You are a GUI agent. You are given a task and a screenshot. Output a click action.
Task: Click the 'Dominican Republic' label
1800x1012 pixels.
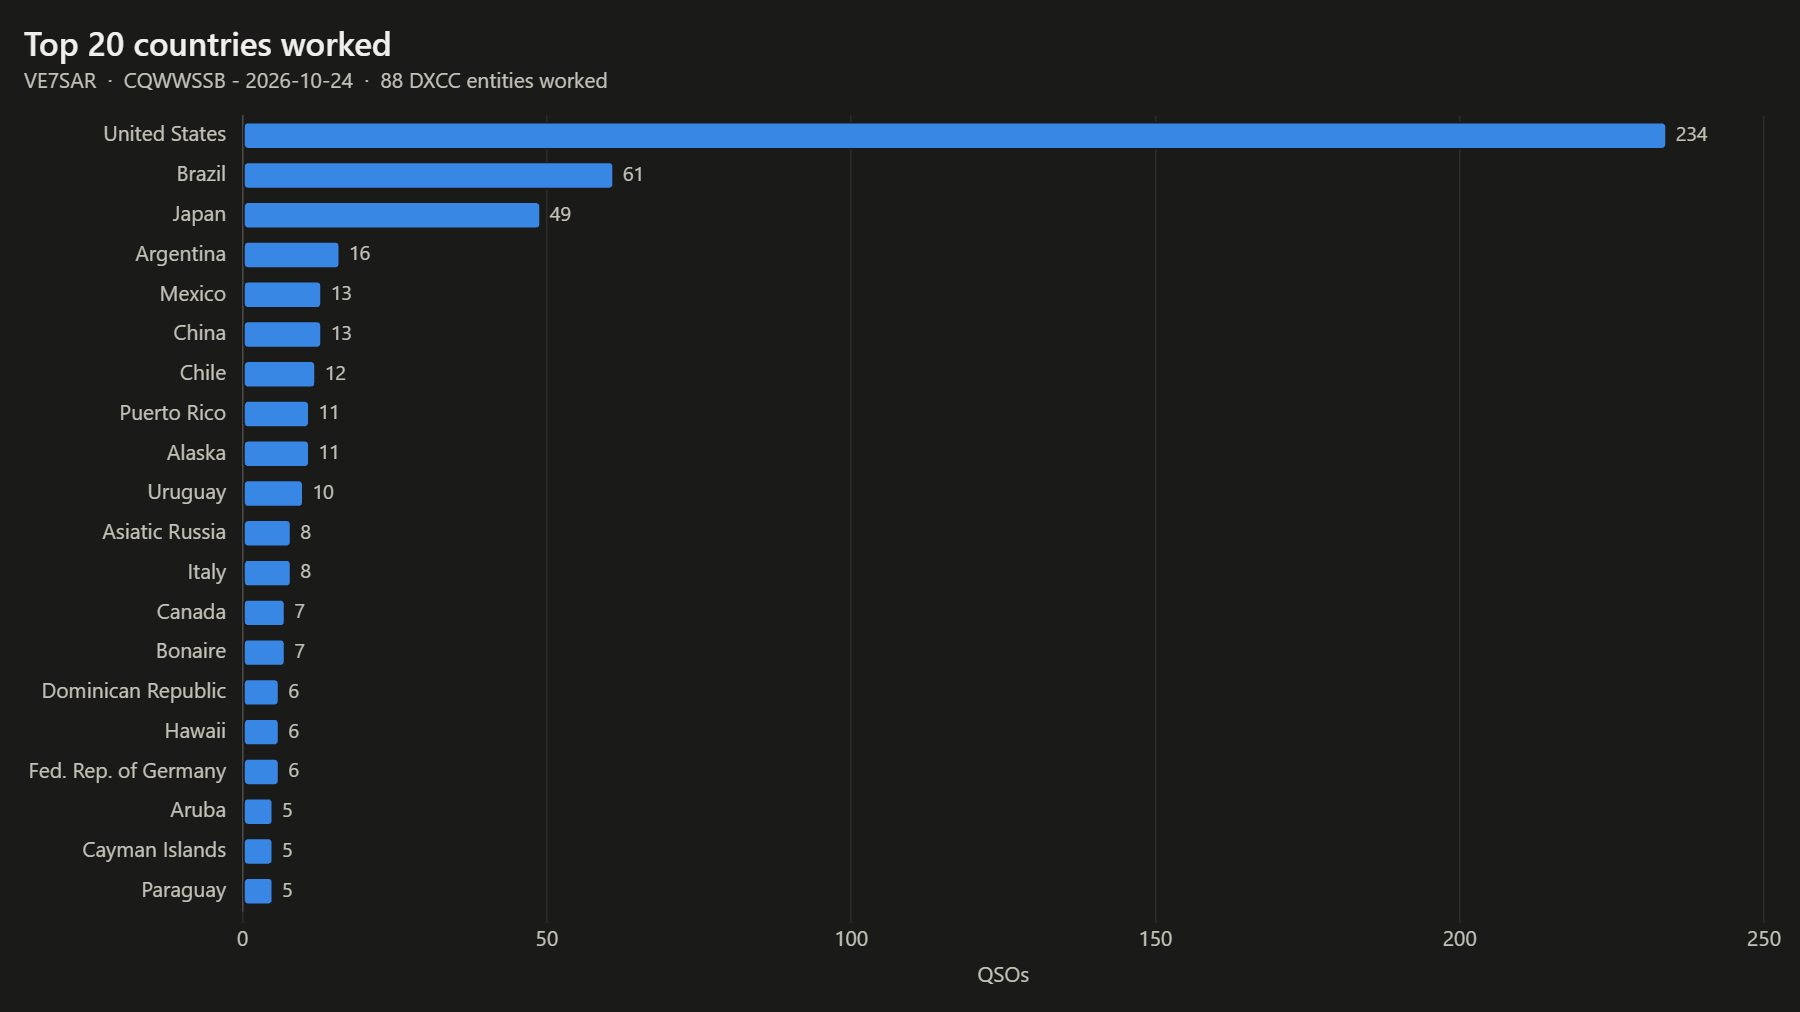click(x=134, y=691)
